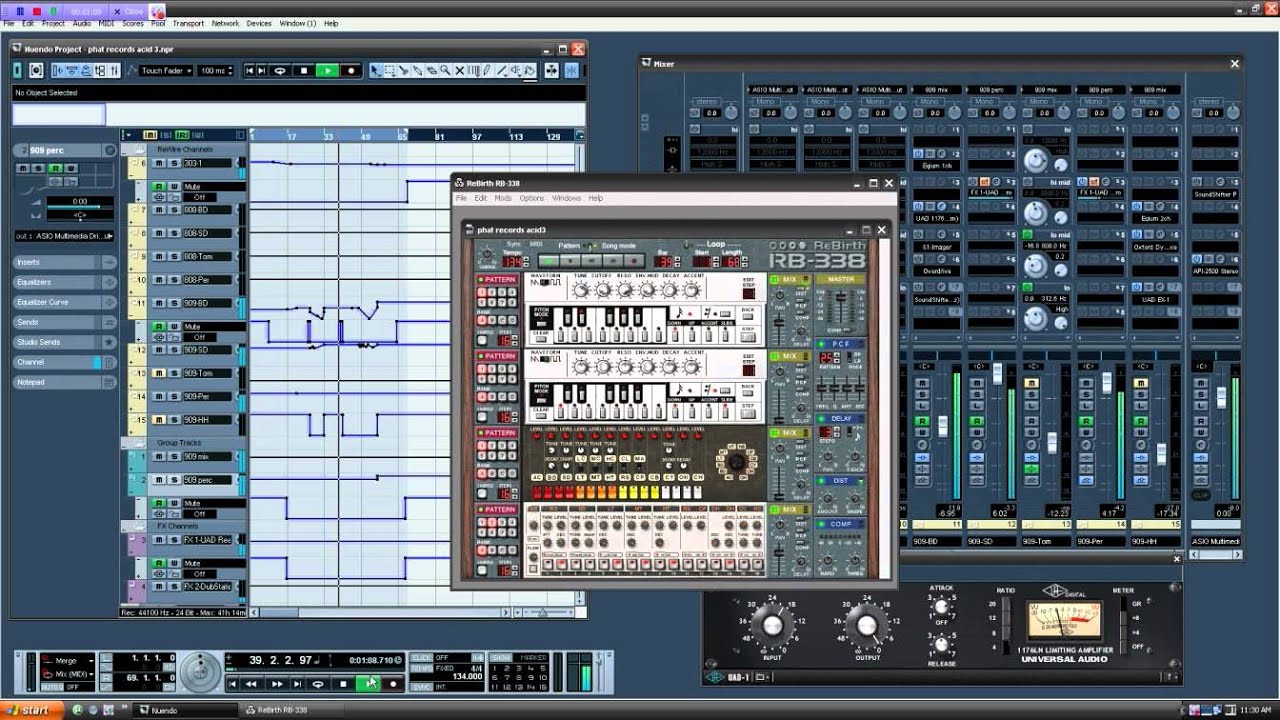1280x720 pixels.
Task: Click the tempo value 134.000
Action: (x=466, y=676)
